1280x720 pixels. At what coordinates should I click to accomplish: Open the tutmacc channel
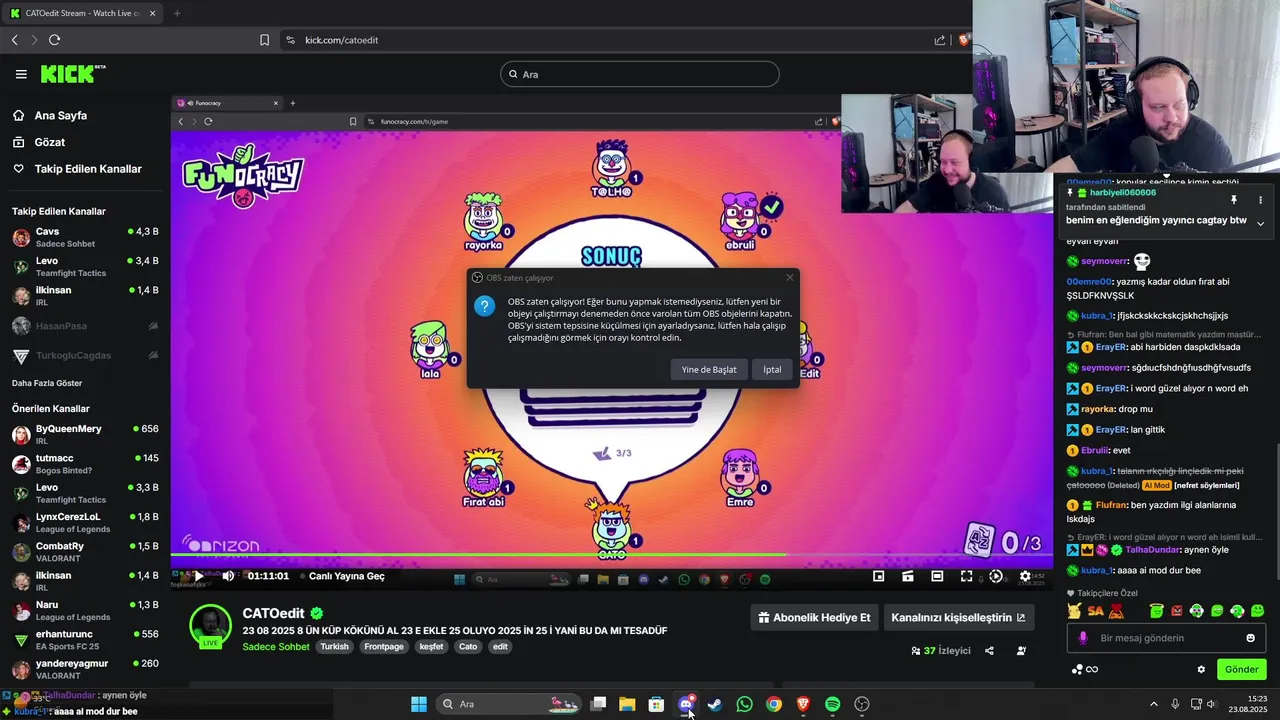click(x=85, y=464)
